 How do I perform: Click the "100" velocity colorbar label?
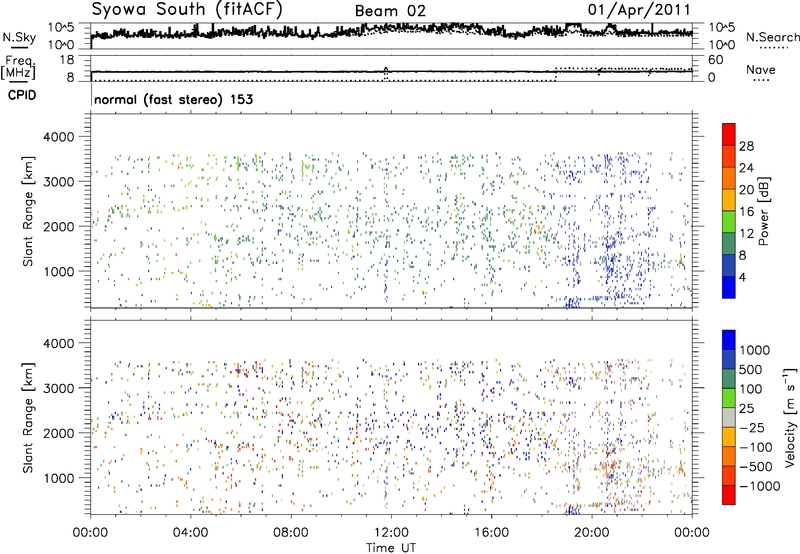[x=751, y=389]
